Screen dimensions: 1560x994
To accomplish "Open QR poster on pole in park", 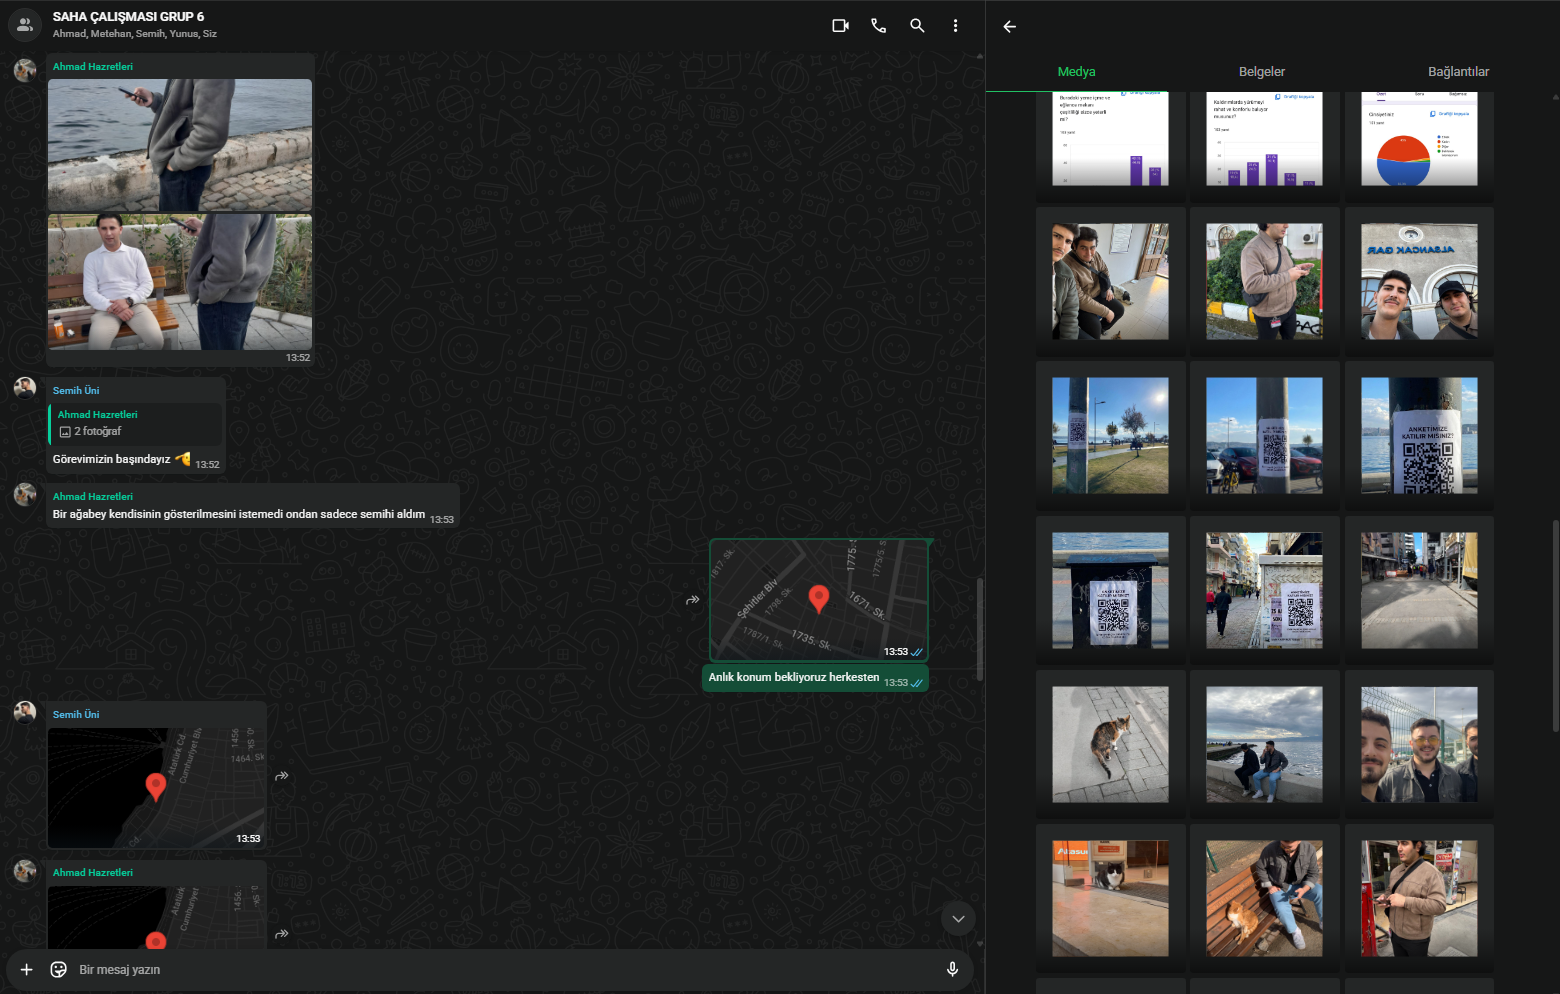I will [1110, 435].
